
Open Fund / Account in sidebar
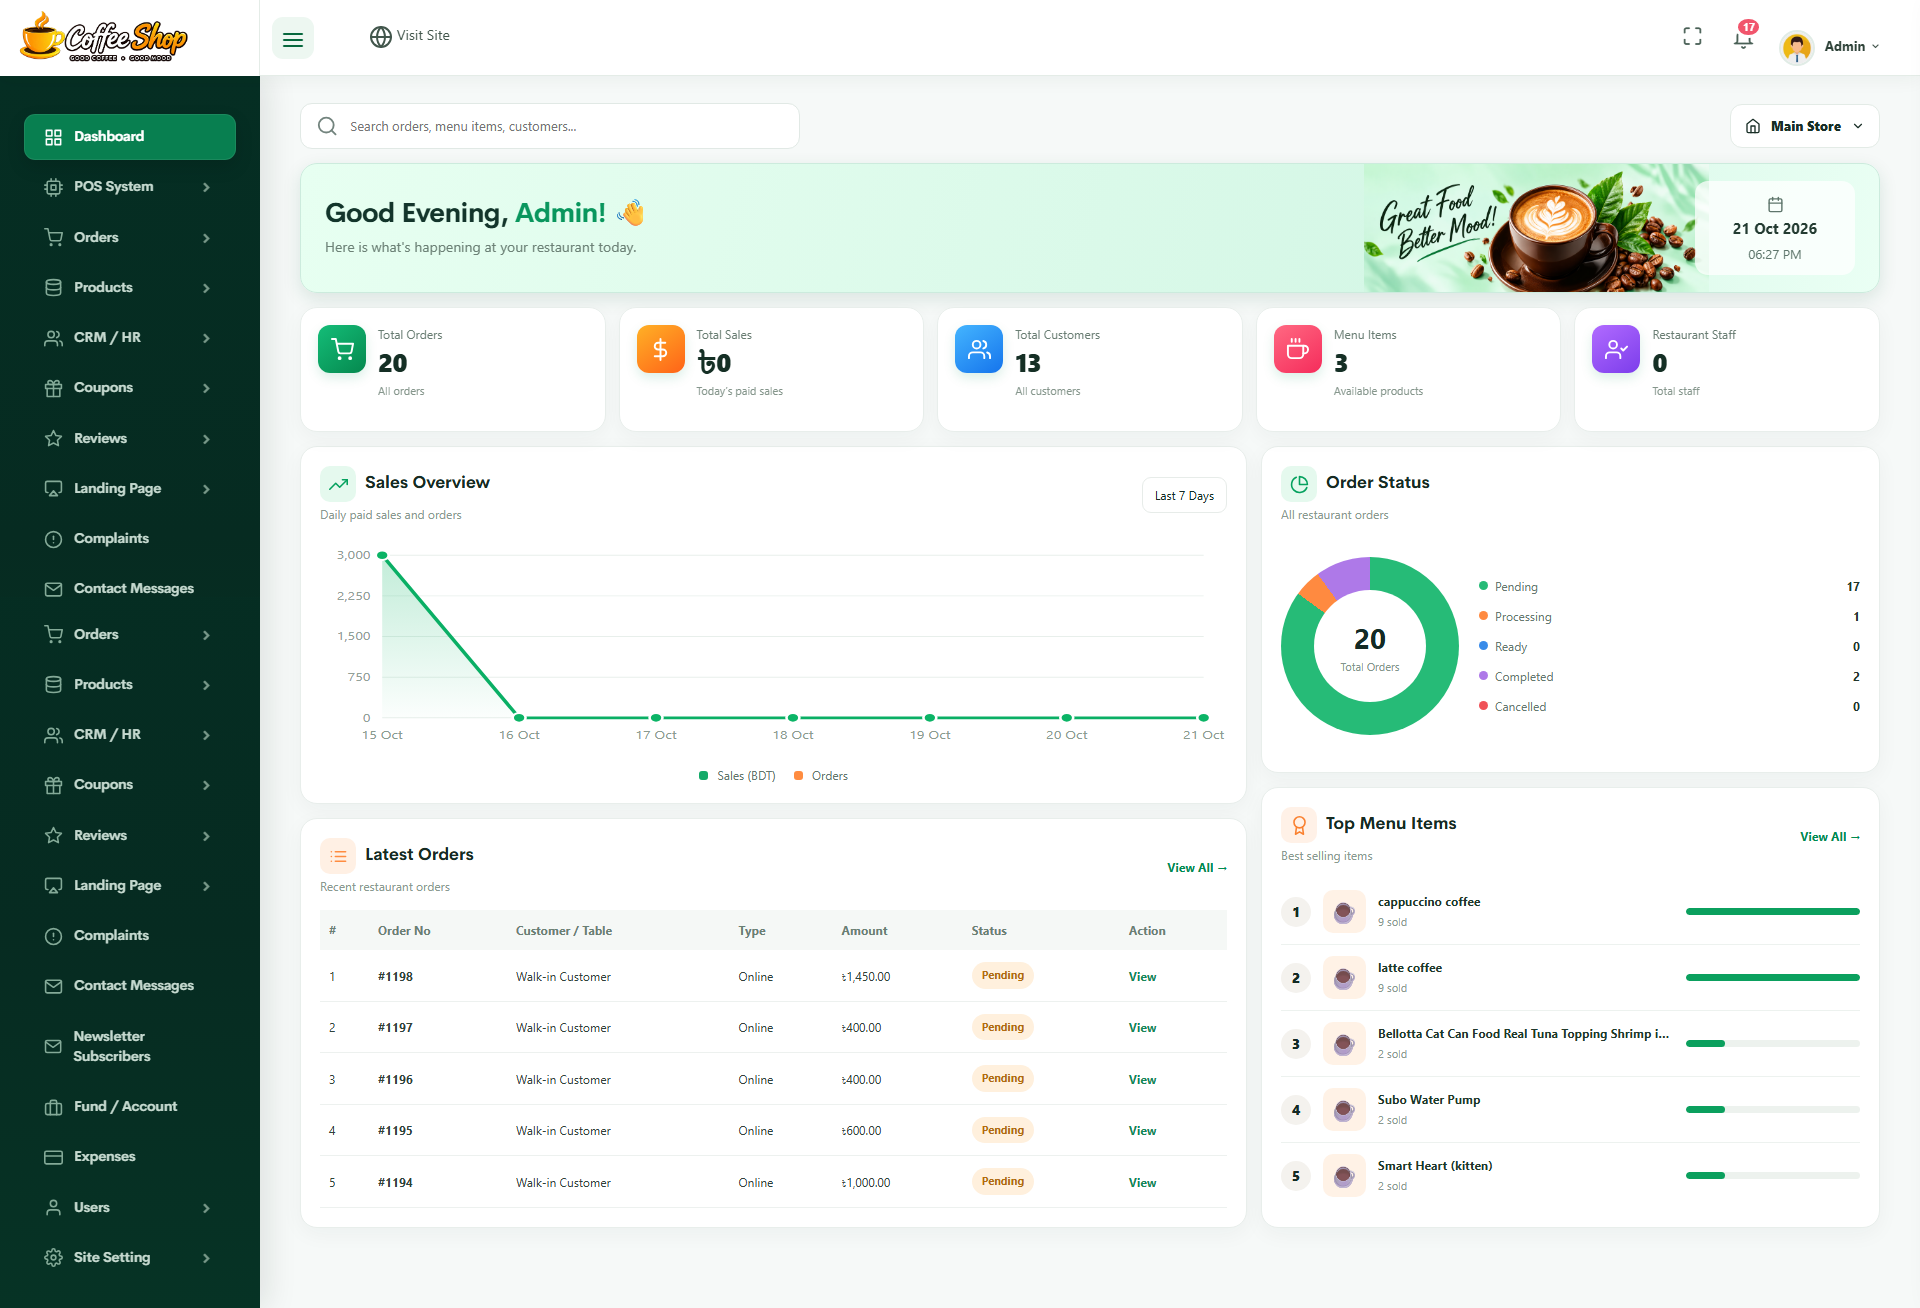129,1107
